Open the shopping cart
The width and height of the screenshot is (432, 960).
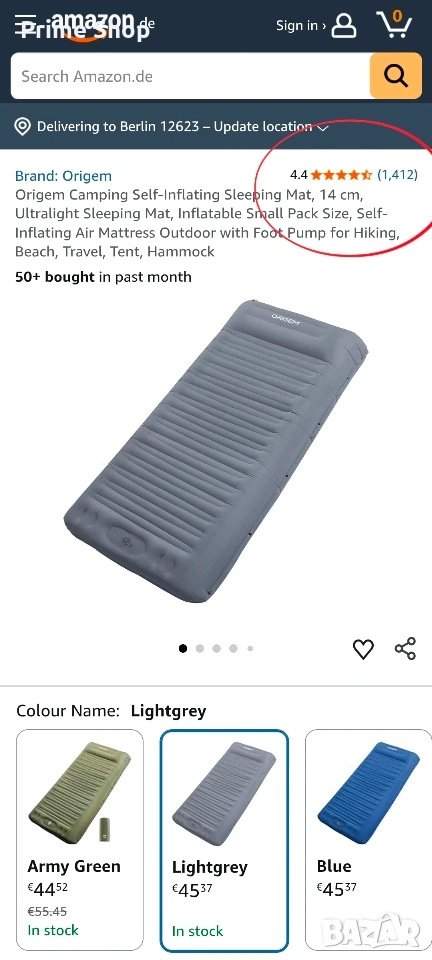[395, 24]
